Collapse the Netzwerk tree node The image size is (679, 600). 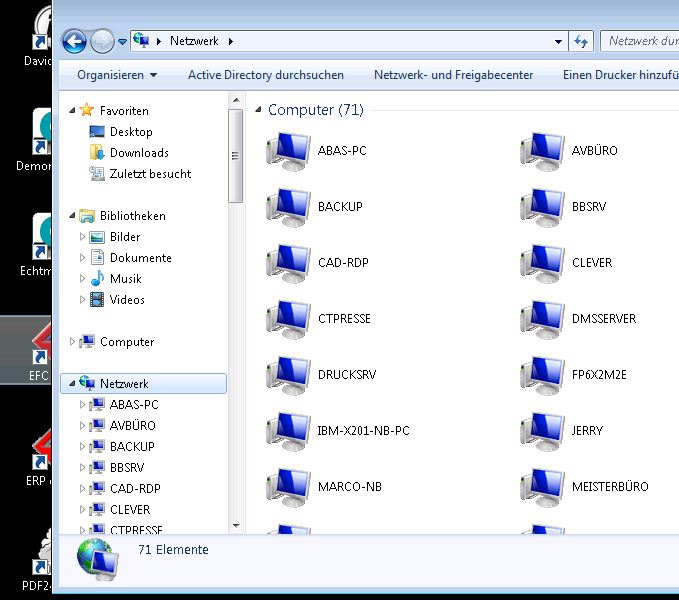72,384
